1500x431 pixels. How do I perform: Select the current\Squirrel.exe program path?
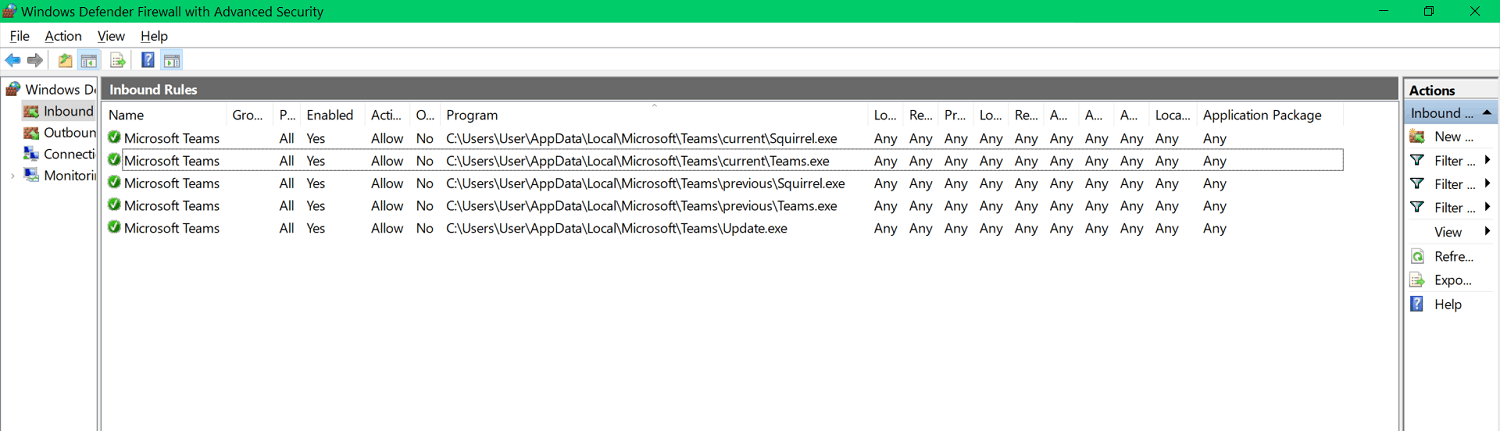tap(641, 139)
